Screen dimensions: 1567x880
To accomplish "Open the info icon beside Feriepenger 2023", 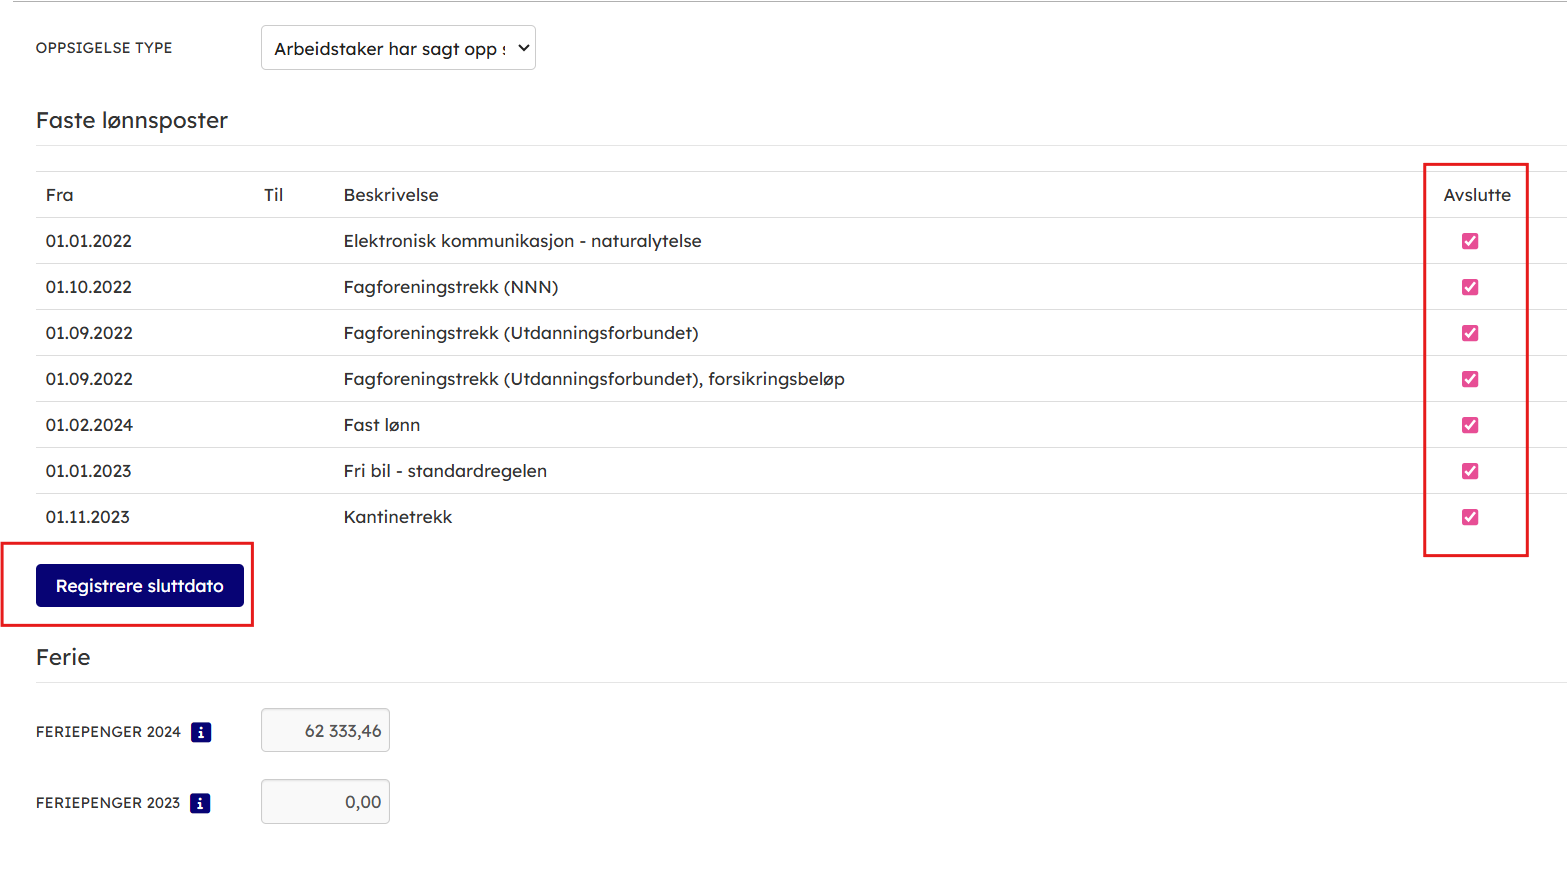I will point(200,803).
